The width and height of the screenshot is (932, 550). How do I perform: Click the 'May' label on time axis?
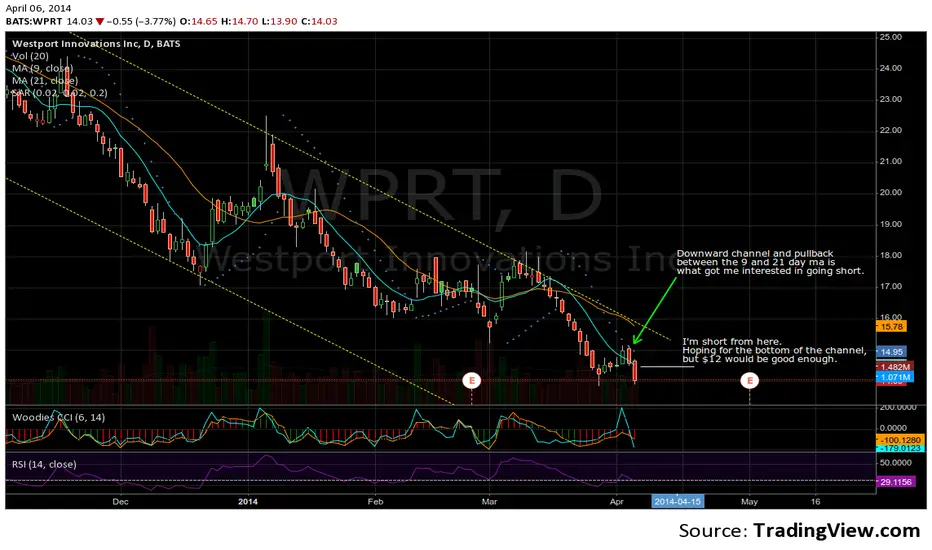(x=750, y=501)
